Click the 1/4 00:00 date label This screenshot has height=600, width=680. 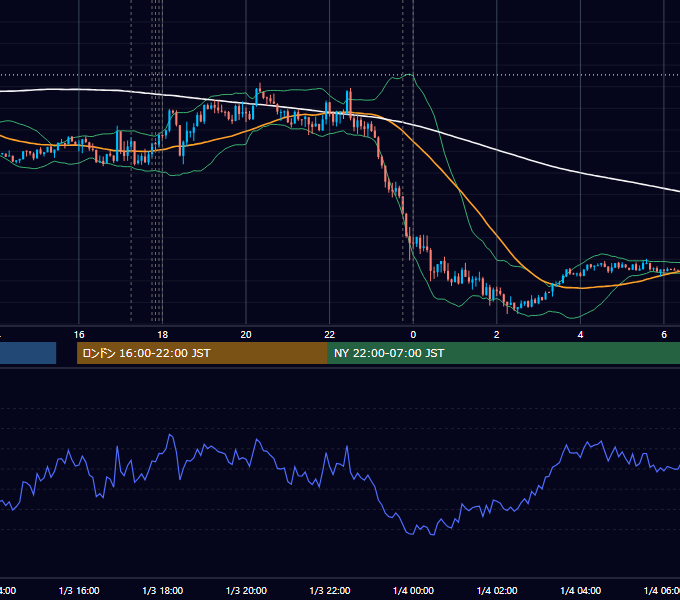[x=413, y=591]
